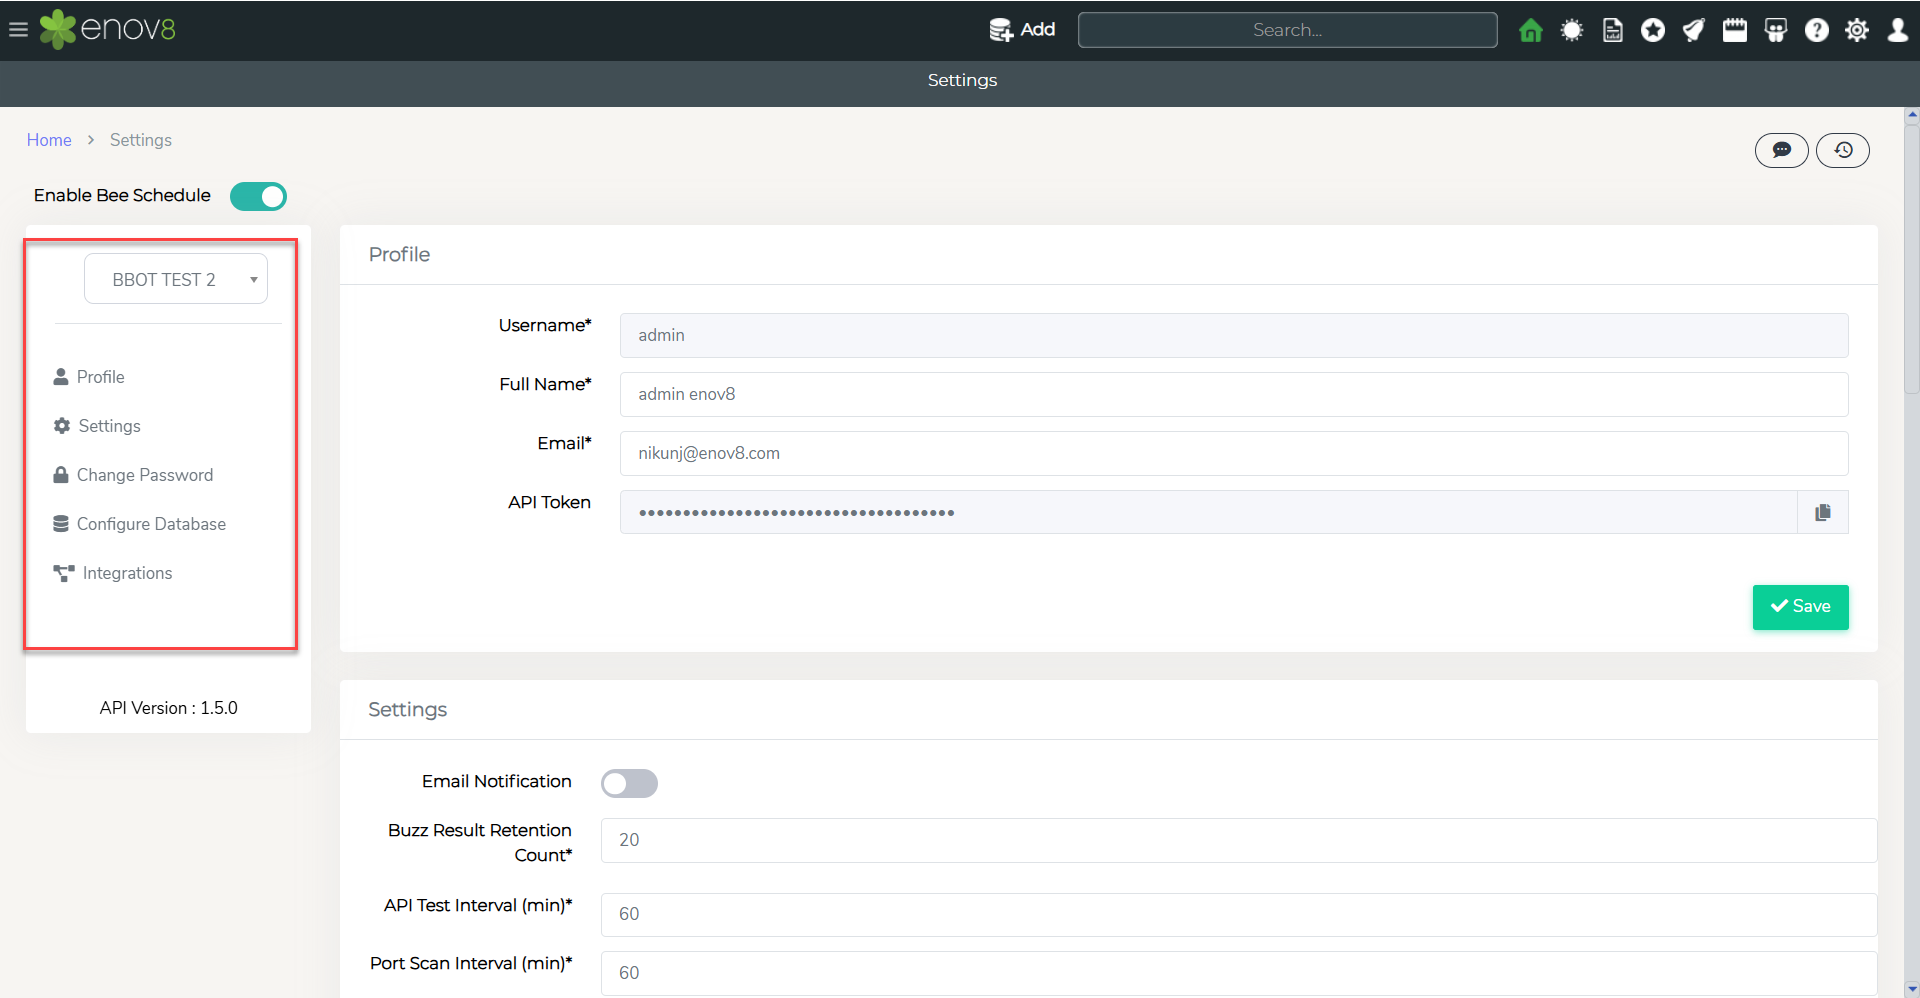This screenshot has width=1920, height=998.
Task: Open the user account icon
Action: click(1897, 30)
